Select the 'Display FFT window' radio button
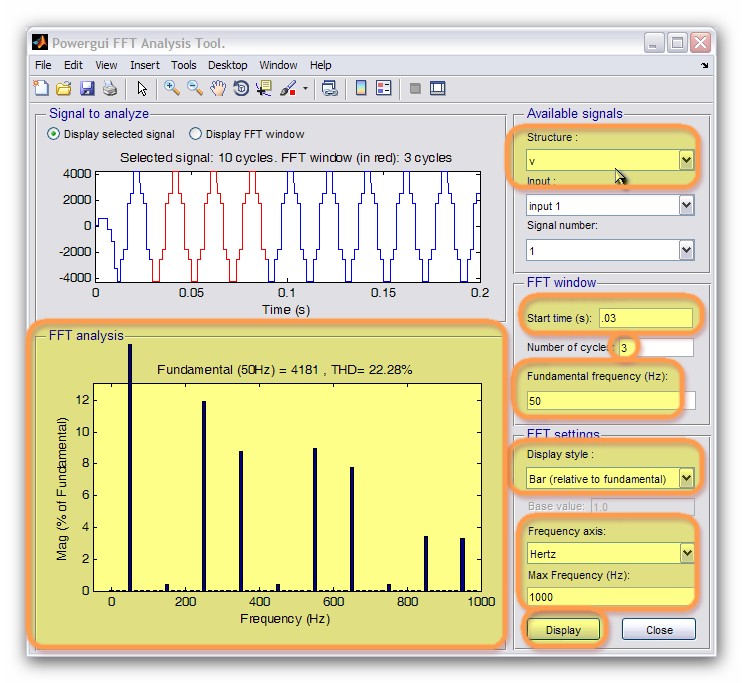The height and width of the screenshot is (683, 743). pos(196,134)
